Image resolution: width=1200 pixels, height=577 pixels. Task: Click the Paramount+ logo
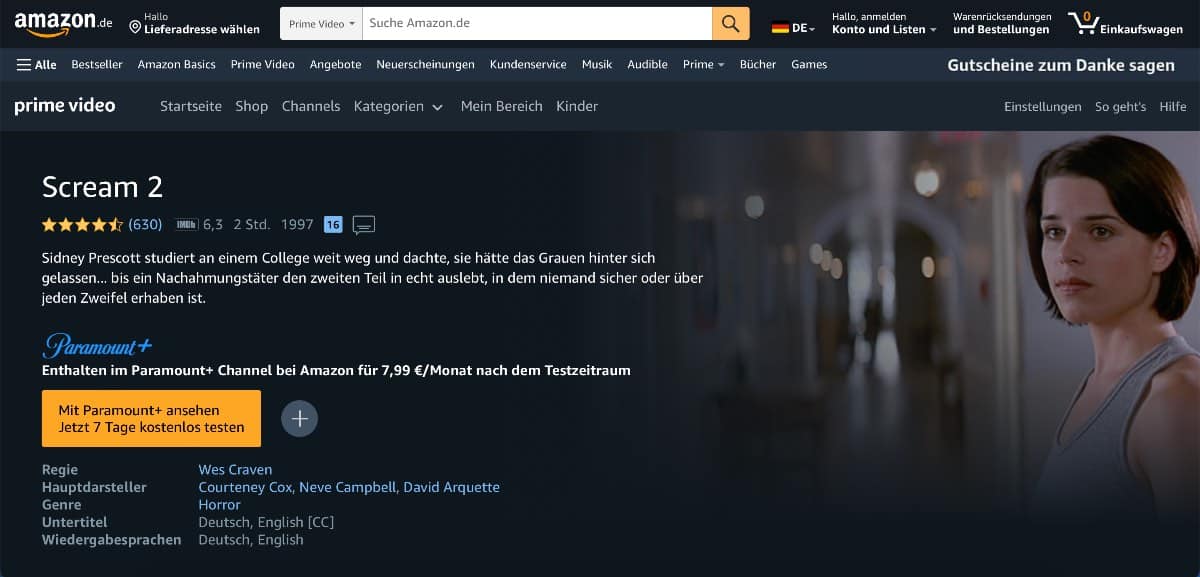point(97,346)
